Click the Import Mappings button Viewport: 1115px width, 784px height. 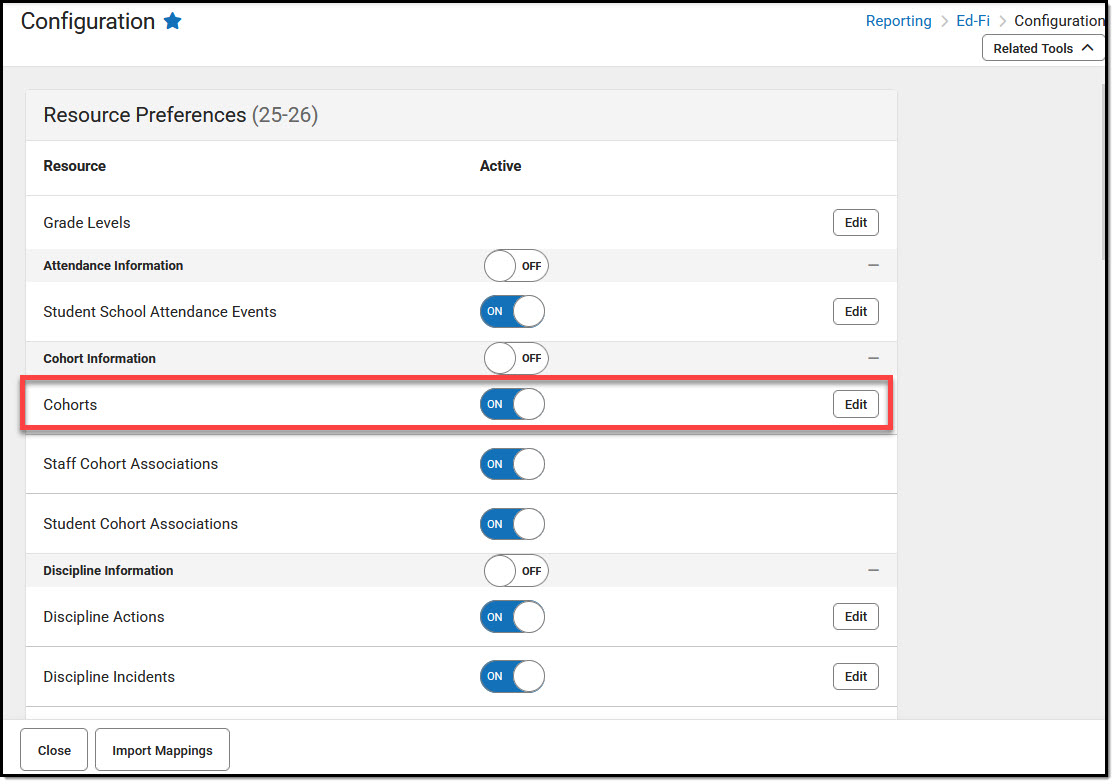pyautogui.click(x=162, y=750)
